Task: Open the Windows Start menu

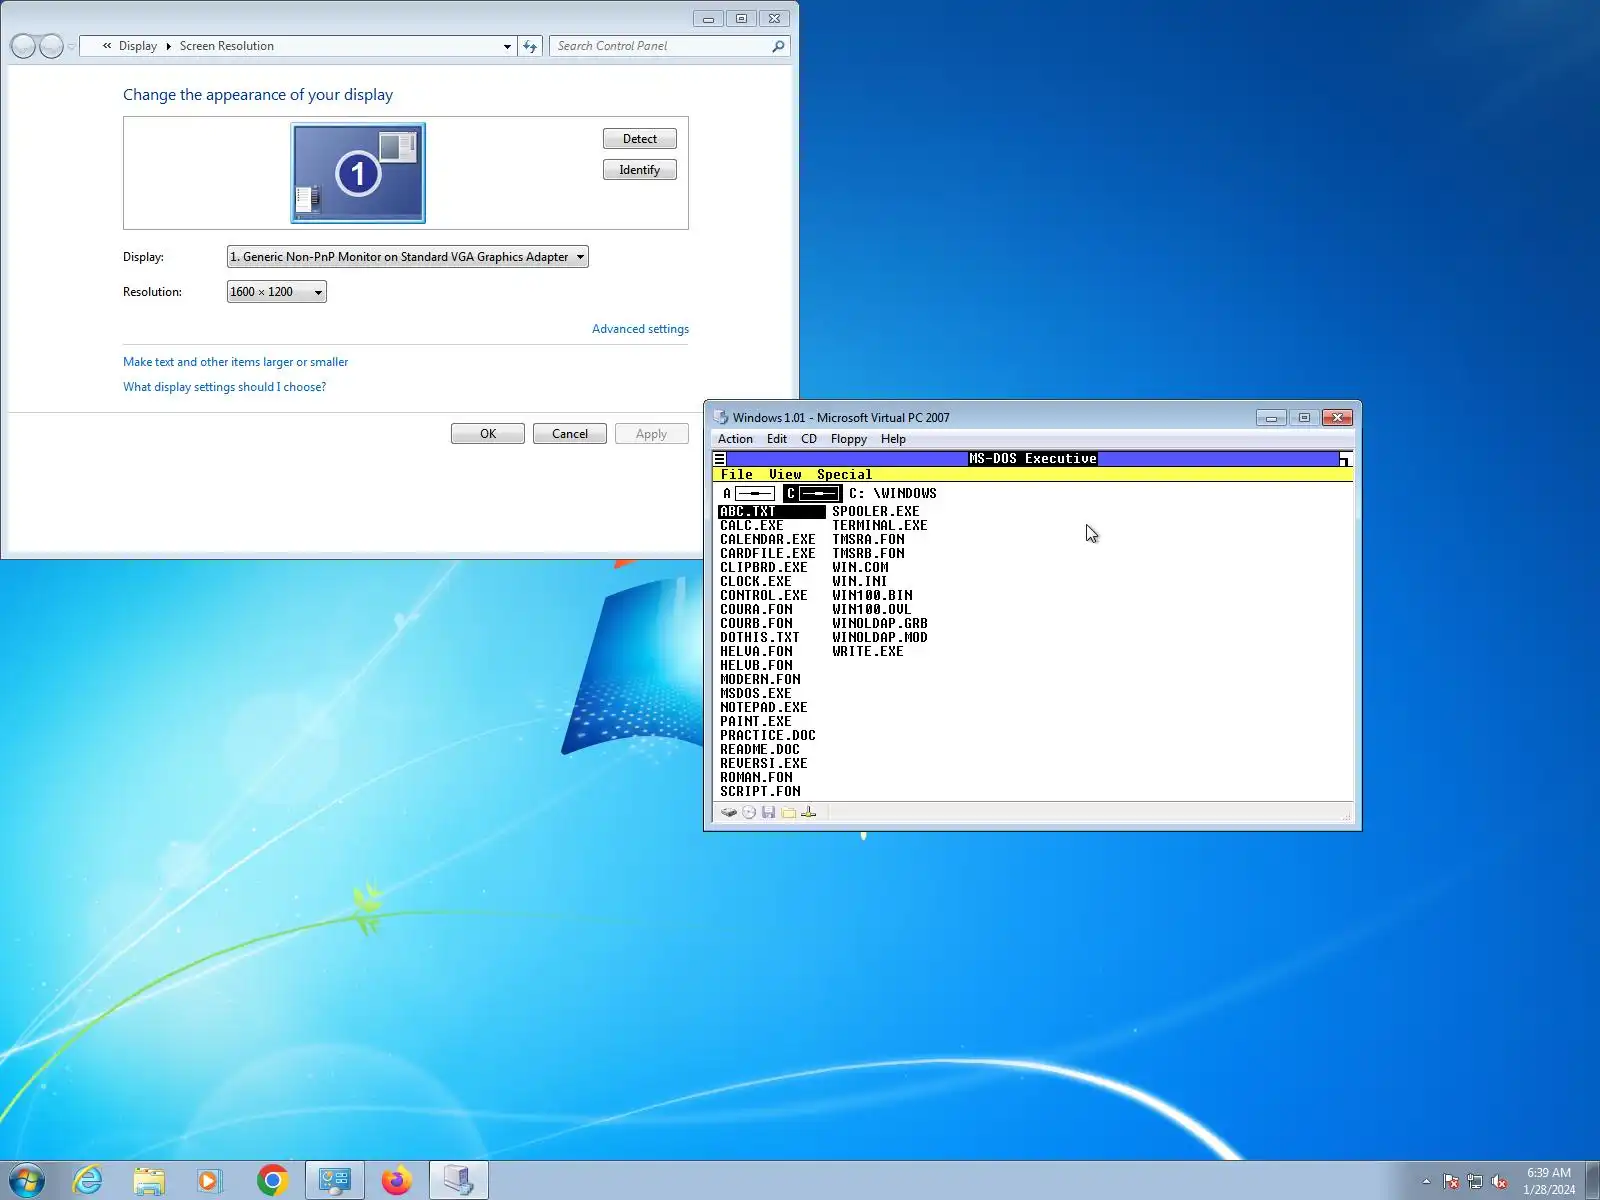Action: click(x=26, y=1181)
